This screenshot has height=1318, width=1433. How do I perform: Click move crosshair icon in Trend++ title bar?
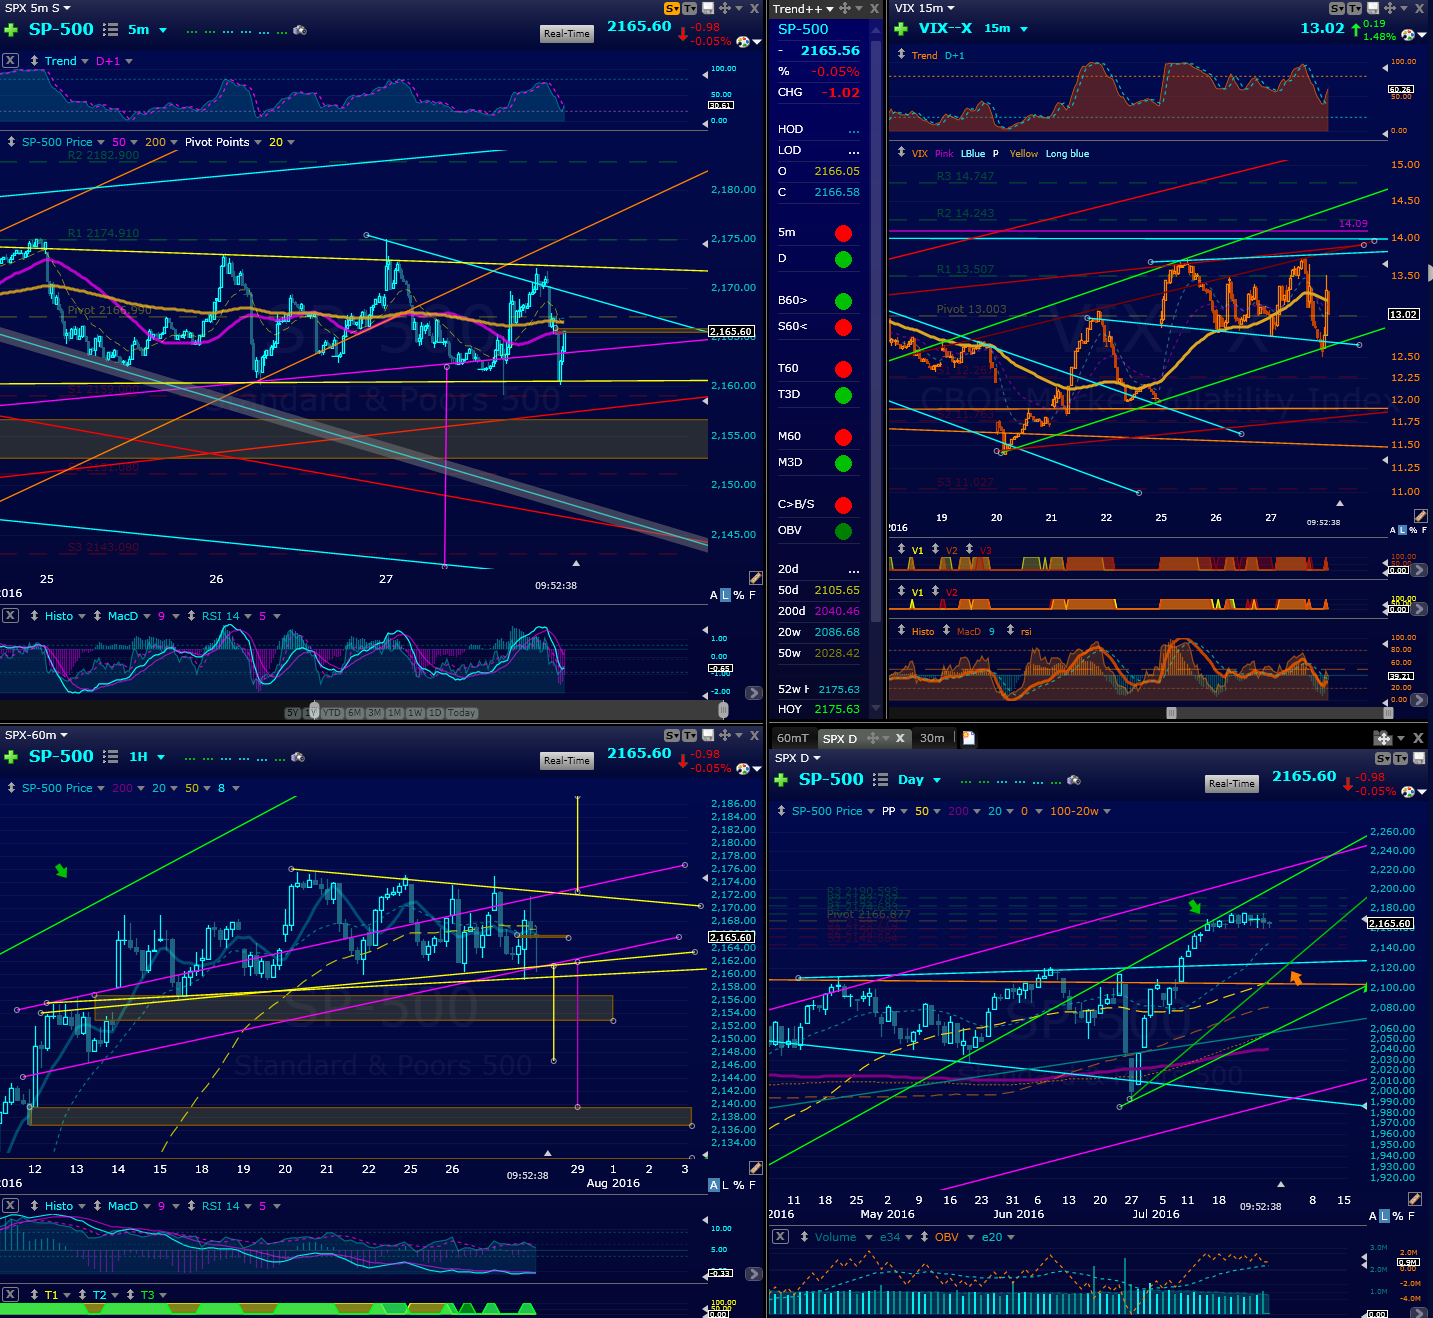[845, 8]
